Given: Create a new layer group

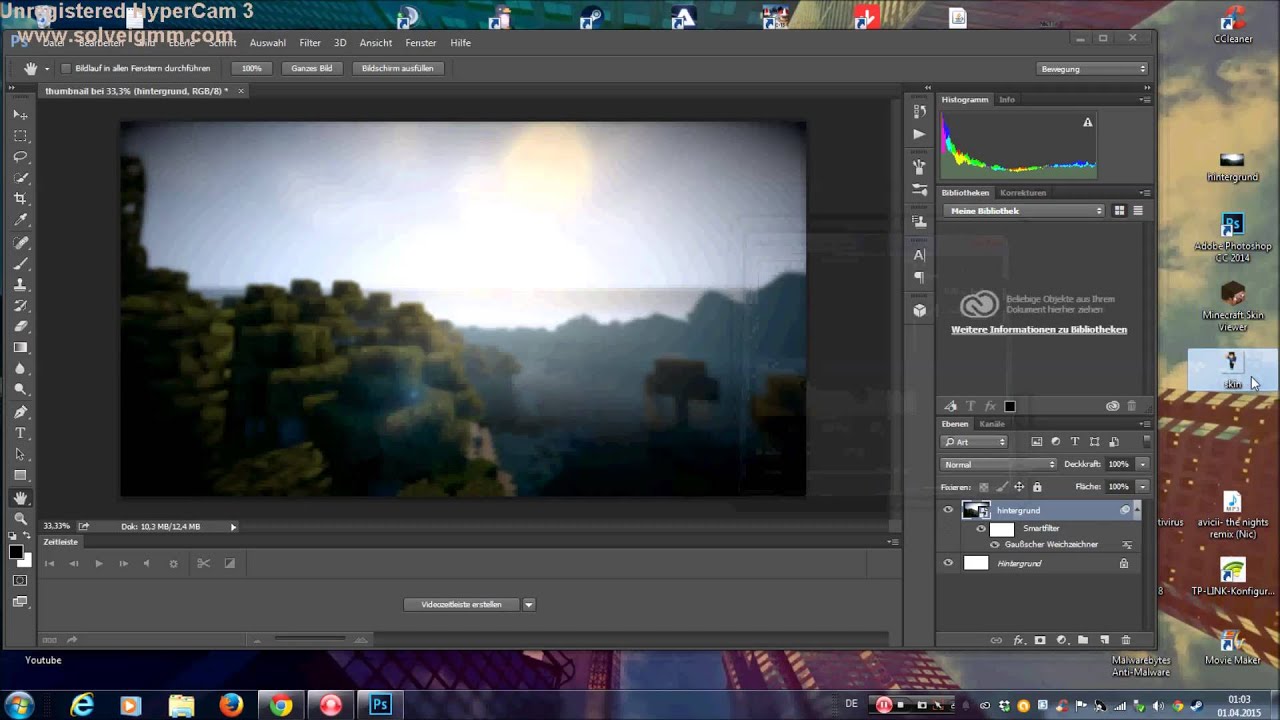Looking at the screenshot, I should (x=1083, y=640).
